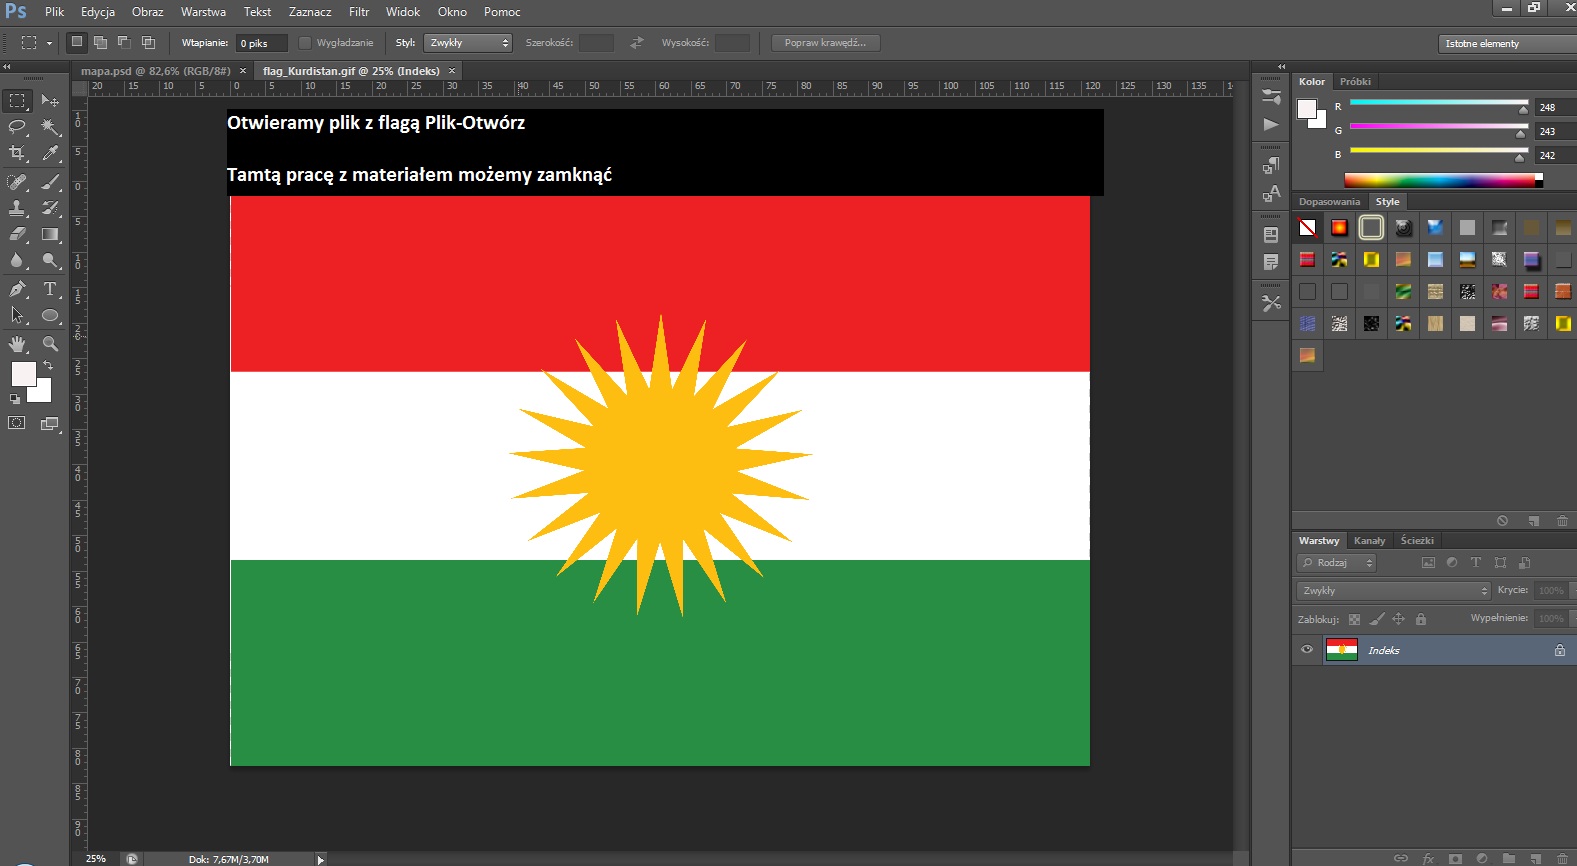Switch to the Próbki tab
This screenshot has height=866, width=1577.
(1355, 82)
